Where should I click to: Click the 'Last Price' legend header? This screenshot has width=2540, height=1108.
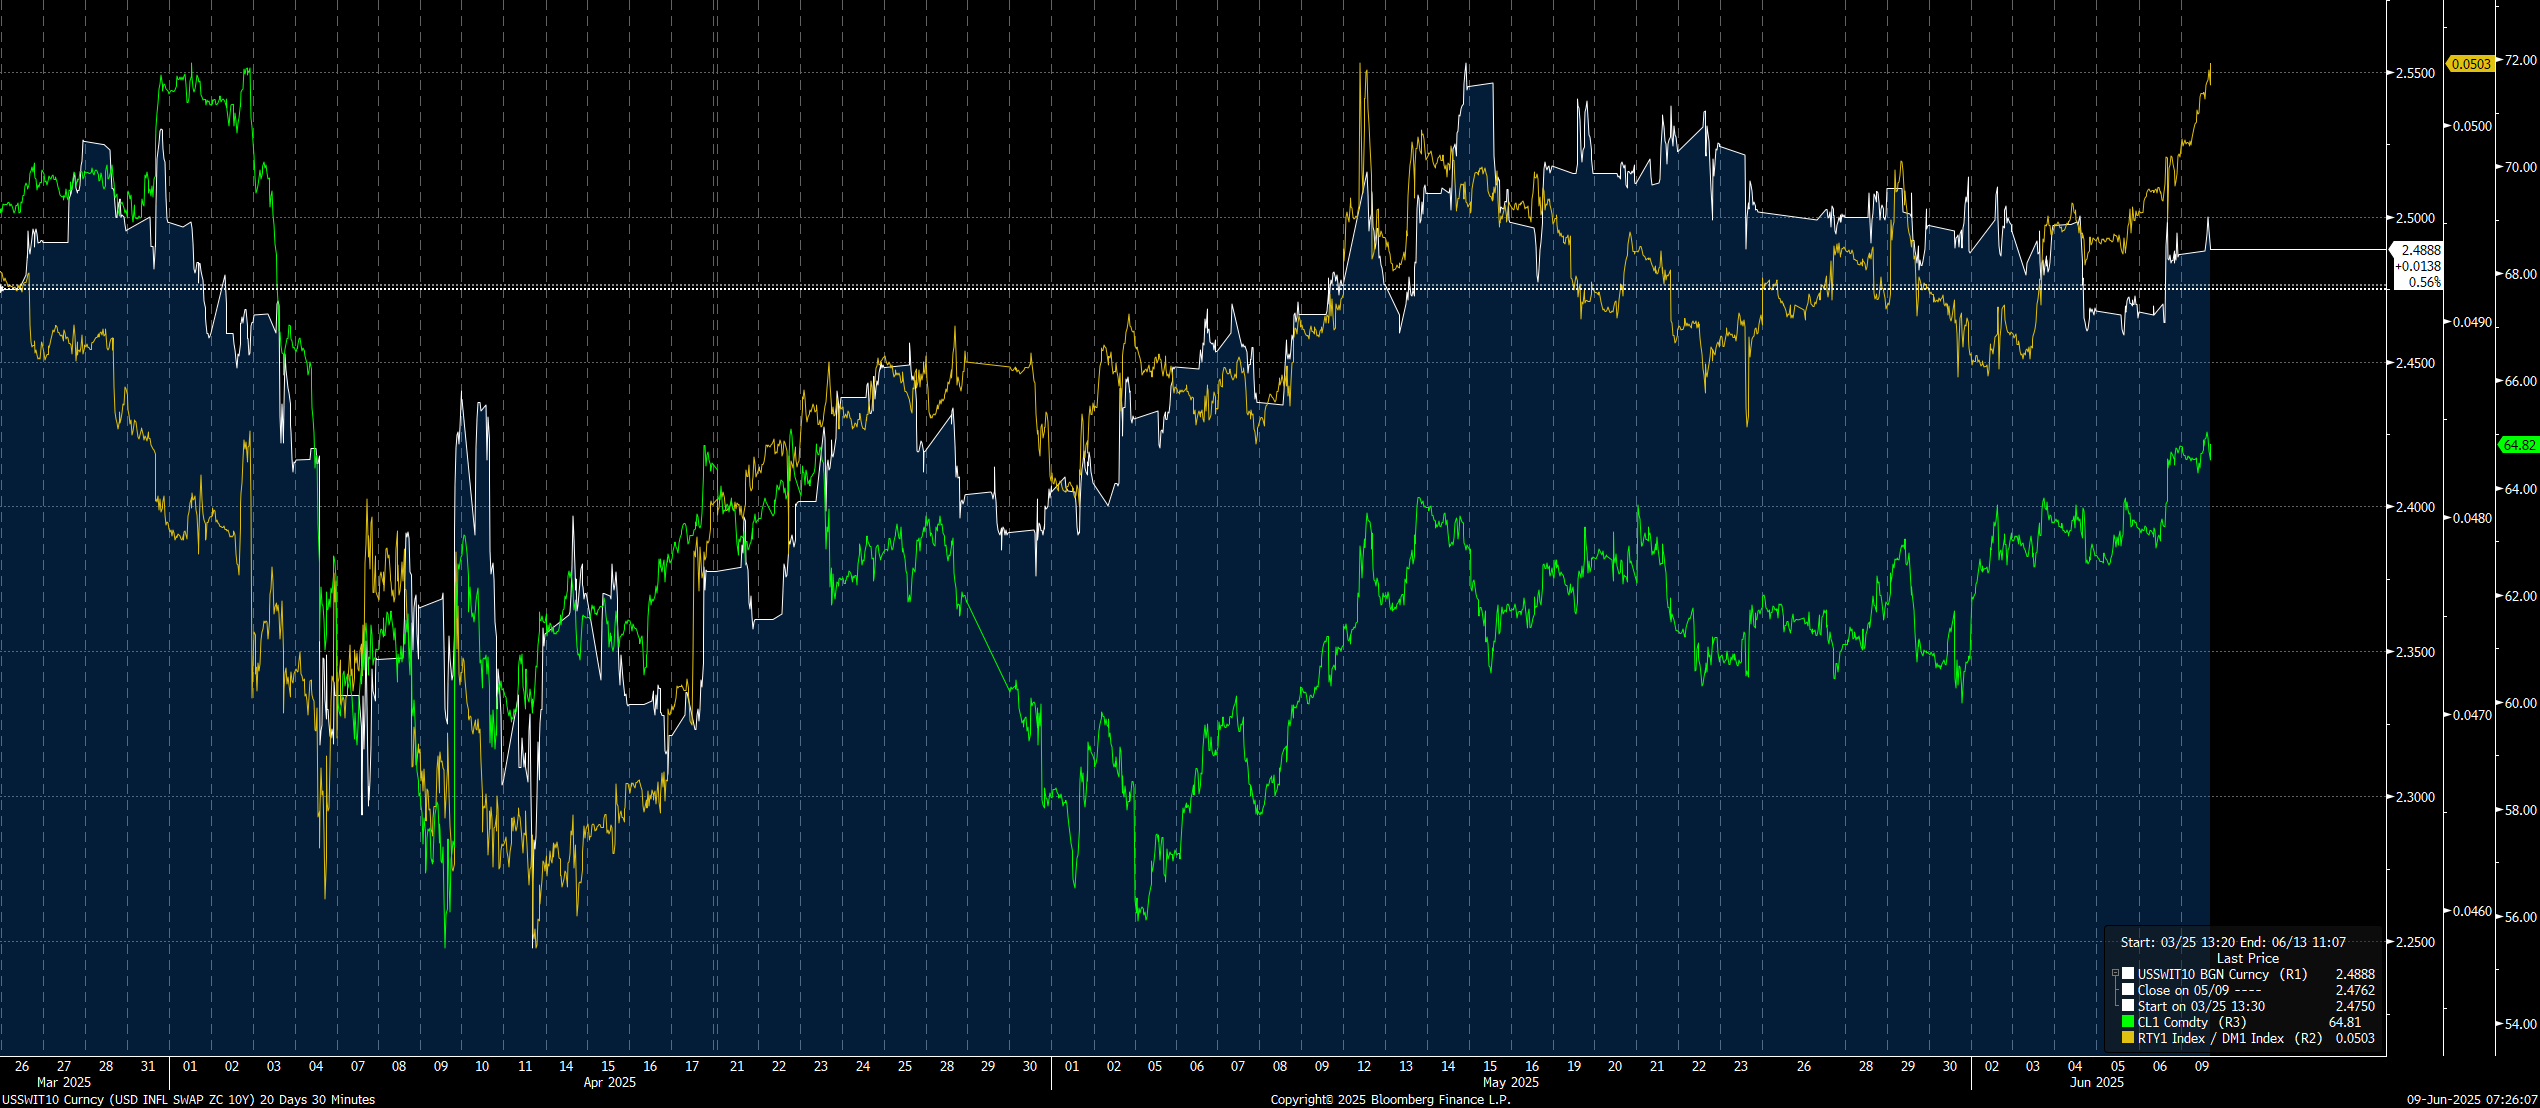(x=2247, y=958)
